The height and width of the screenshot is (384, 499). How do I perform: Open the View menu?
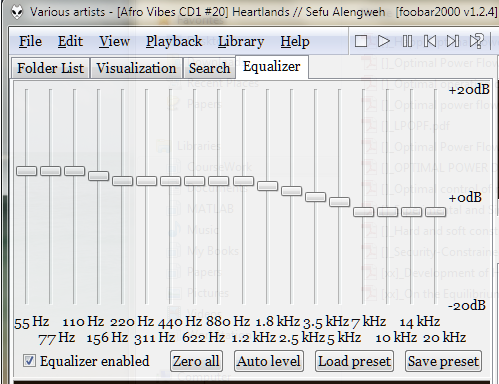point(114,41)
